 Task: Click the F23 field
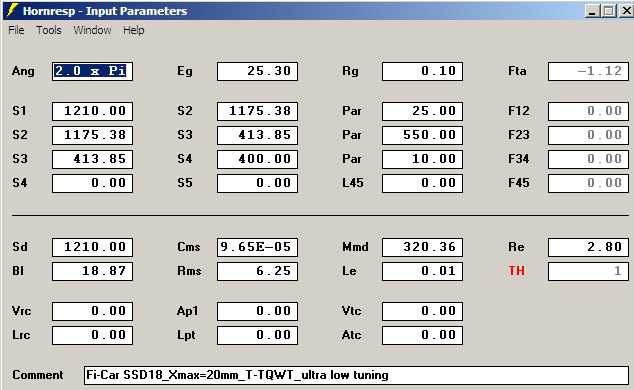(x=588, y=135)
